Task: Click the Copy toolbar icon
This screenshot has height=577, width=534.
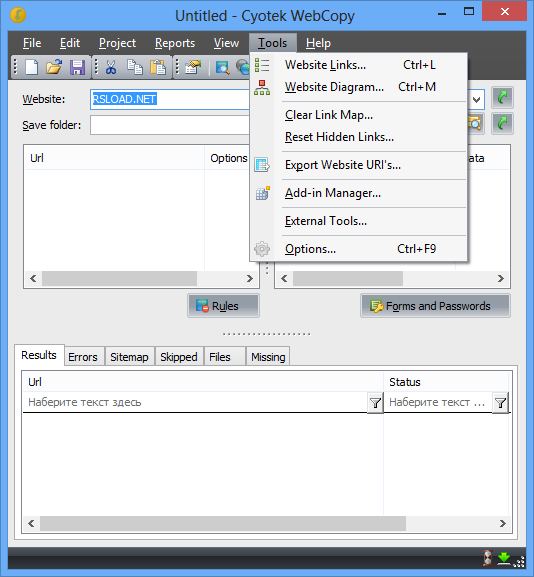Action: 135,67
